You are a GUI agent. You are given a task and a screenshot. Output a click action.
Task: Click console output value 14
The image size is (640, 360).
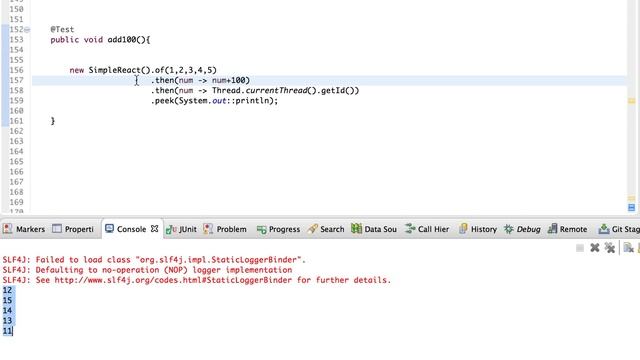(7, 311)
